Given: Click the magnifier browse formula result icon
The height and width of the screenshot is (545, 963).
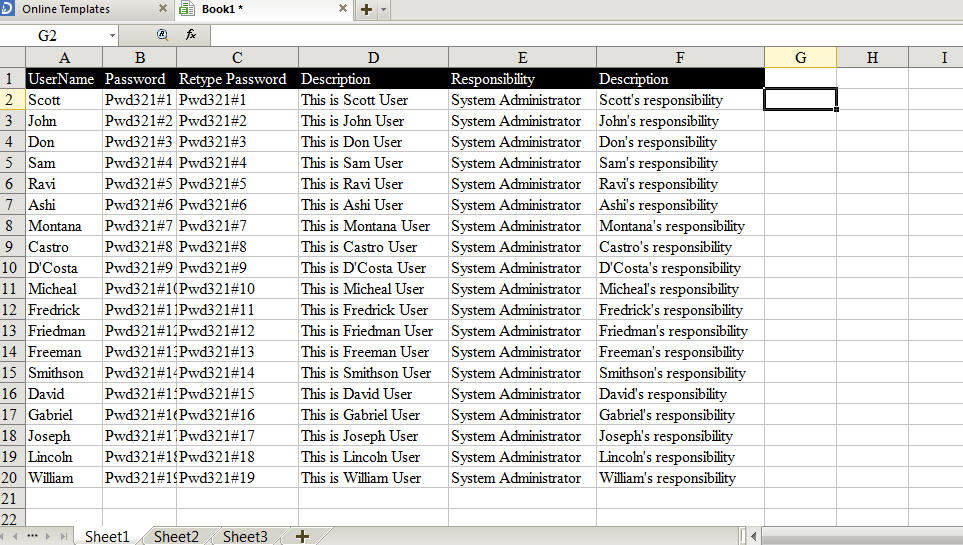Looking at the screenshot, I should coord(162,35).
